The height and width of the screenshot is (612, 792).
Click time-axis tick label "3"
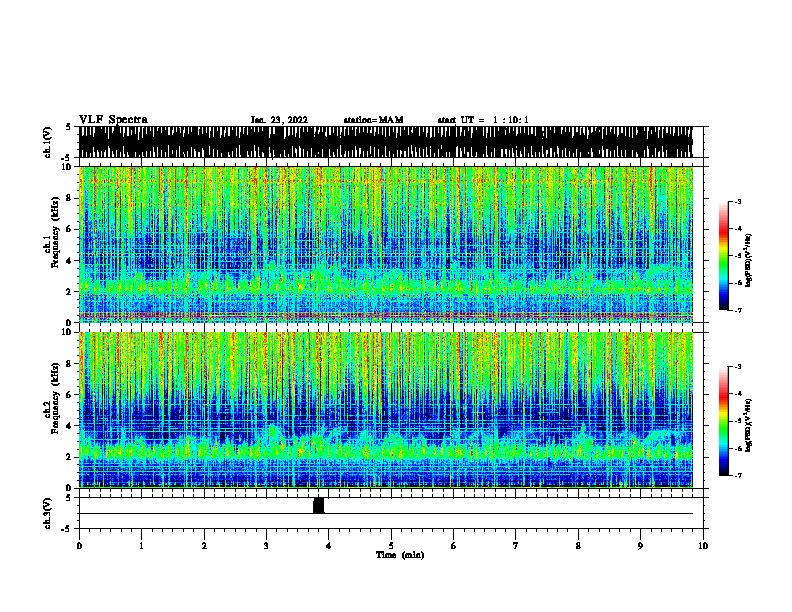click(266, 546)
